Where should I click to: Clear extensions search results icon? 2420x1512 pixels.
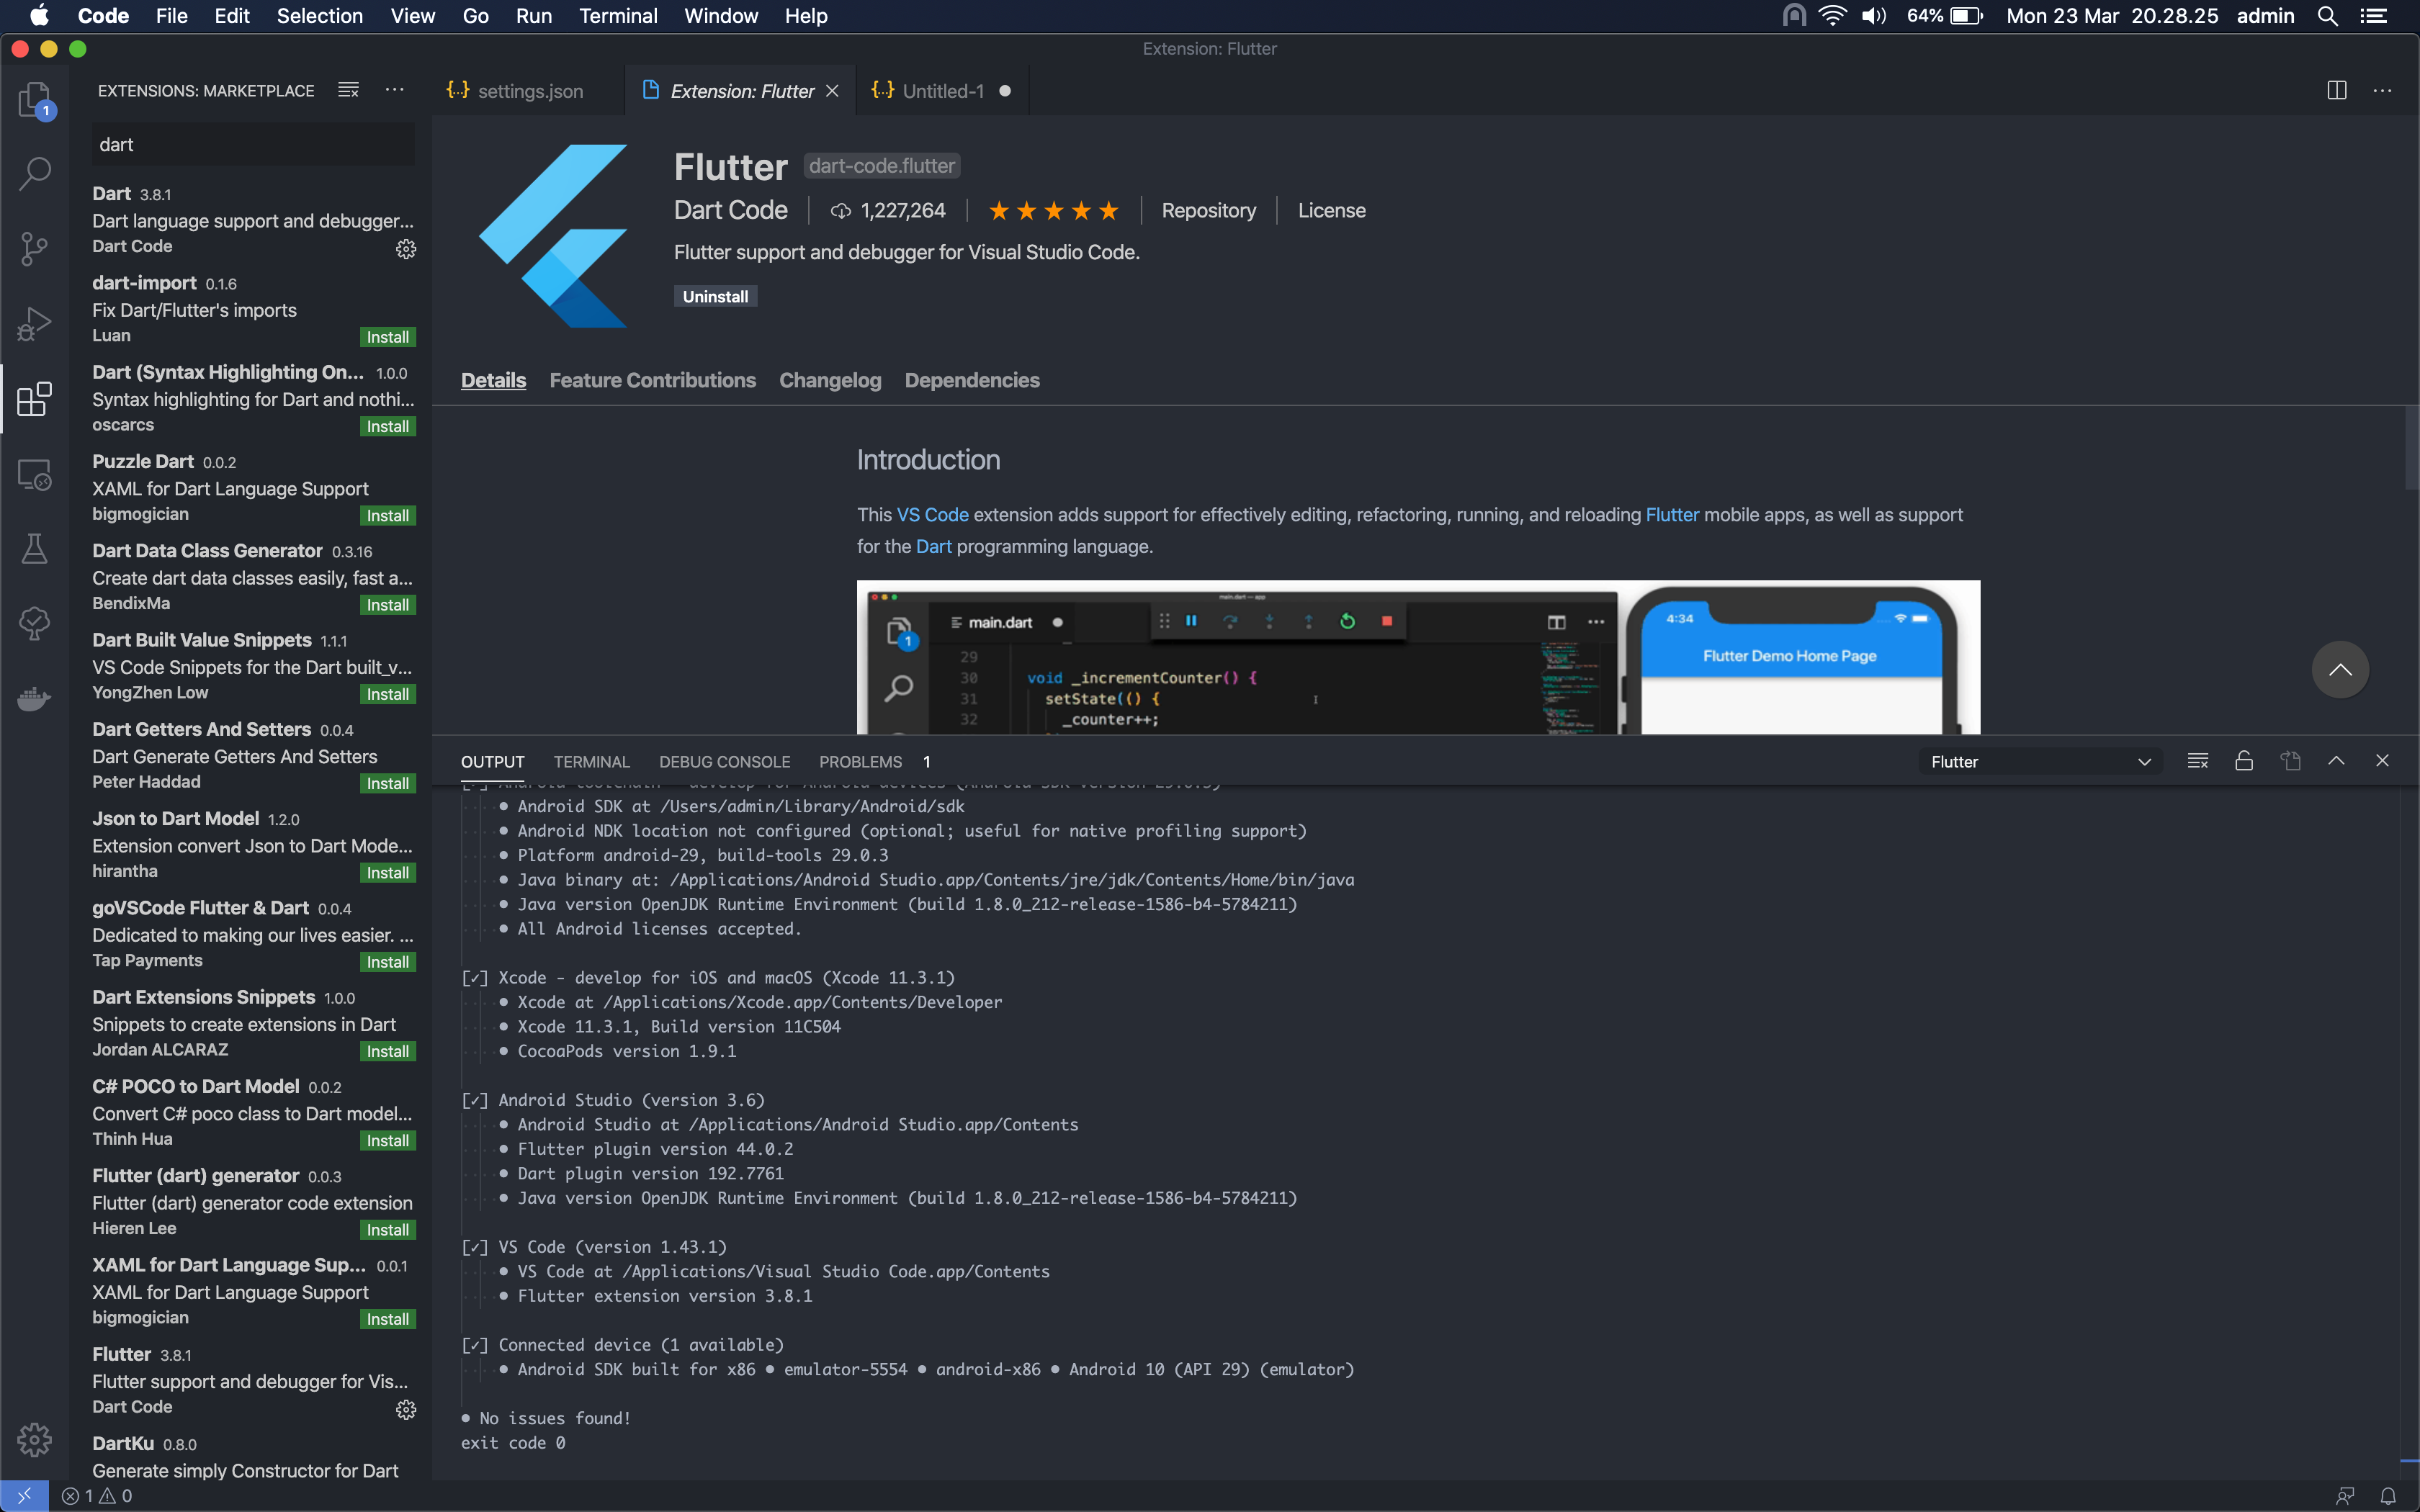348,90
